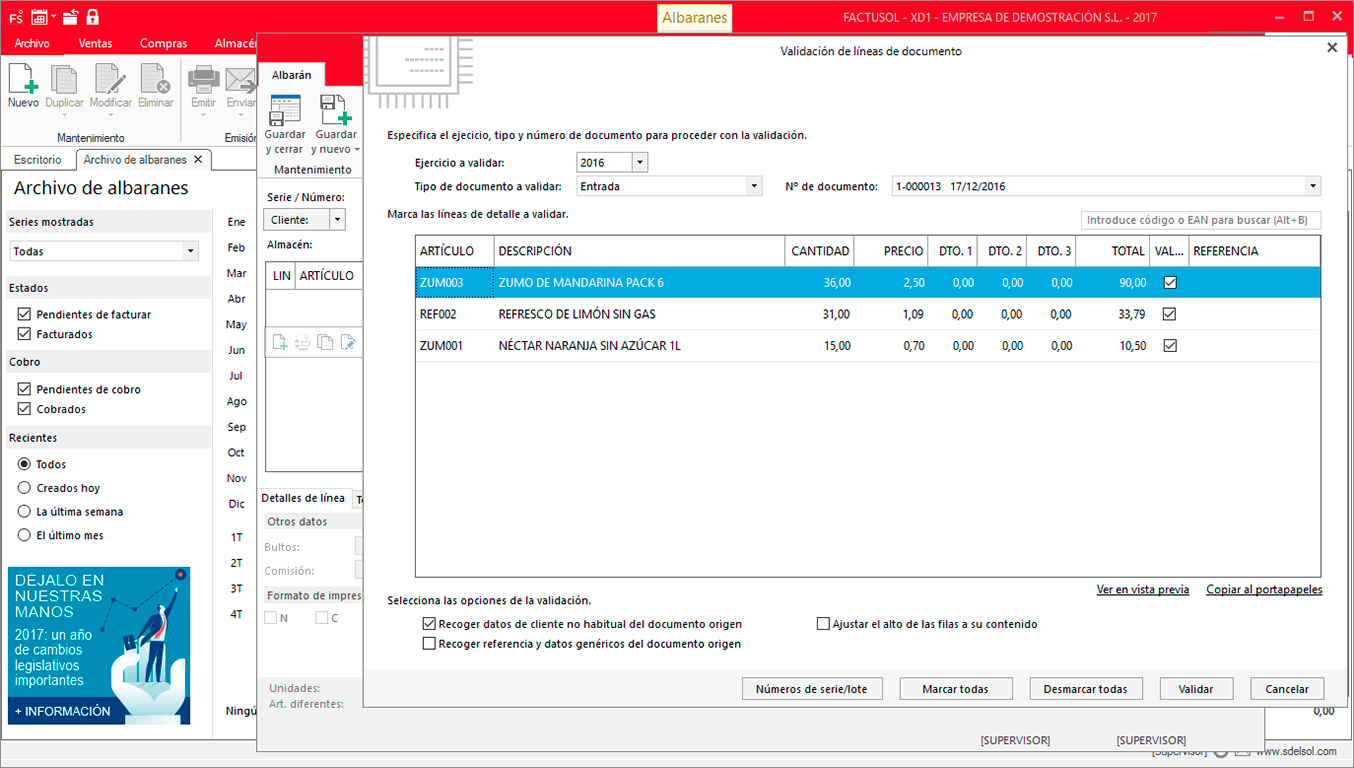Click Copiar al portapapeles link
The width and height of the screenshot is (1354, 768).
tap(1264, 590)
